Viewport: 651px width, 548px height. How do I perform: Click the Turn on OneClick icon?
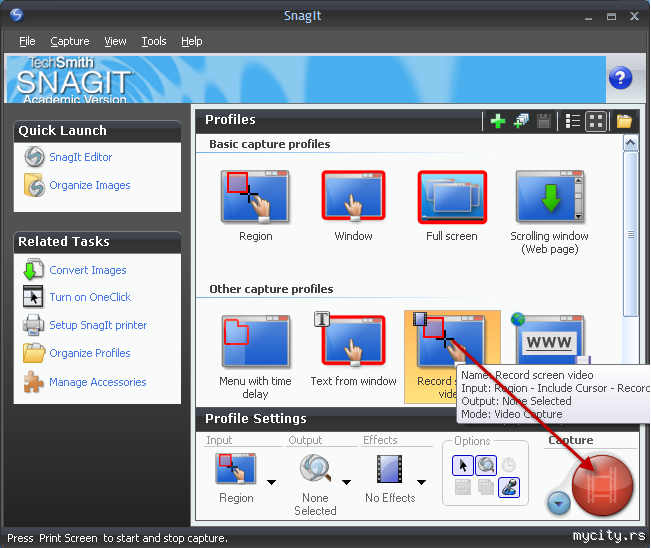[x=33, y=296]
